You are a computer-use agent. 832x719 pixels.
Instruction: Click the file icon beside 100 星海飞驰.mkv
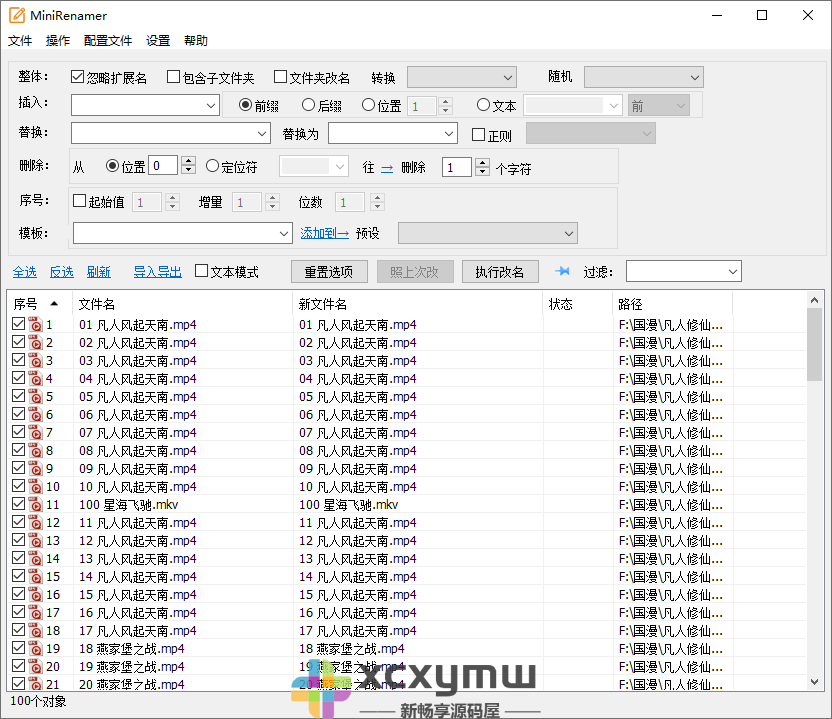click(x=35, y=504)
